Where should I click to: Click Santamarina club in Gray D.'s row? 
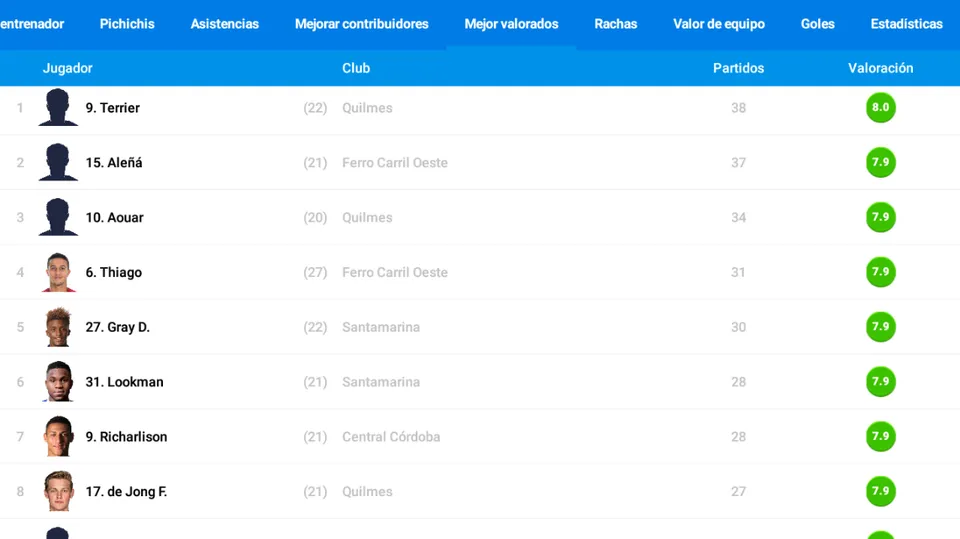coord(381,327)
